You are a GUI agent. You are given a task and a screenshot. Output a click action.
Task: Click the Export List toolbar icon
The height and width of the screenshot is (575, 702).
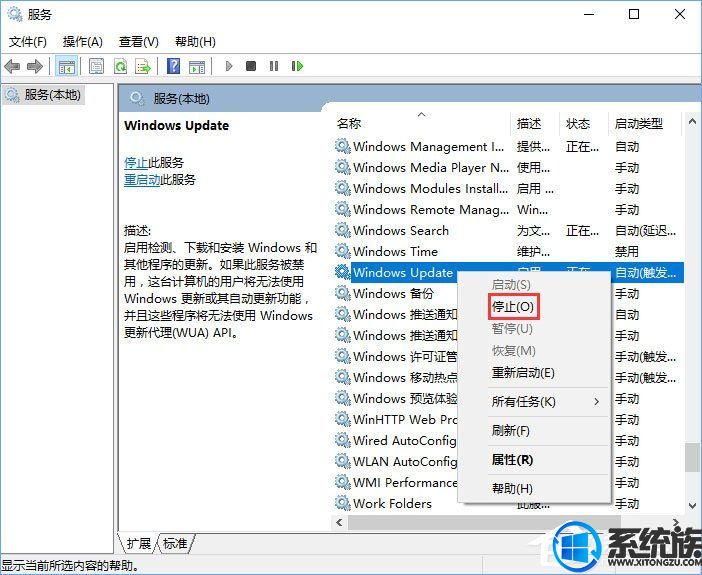click(x=143, y=67)
